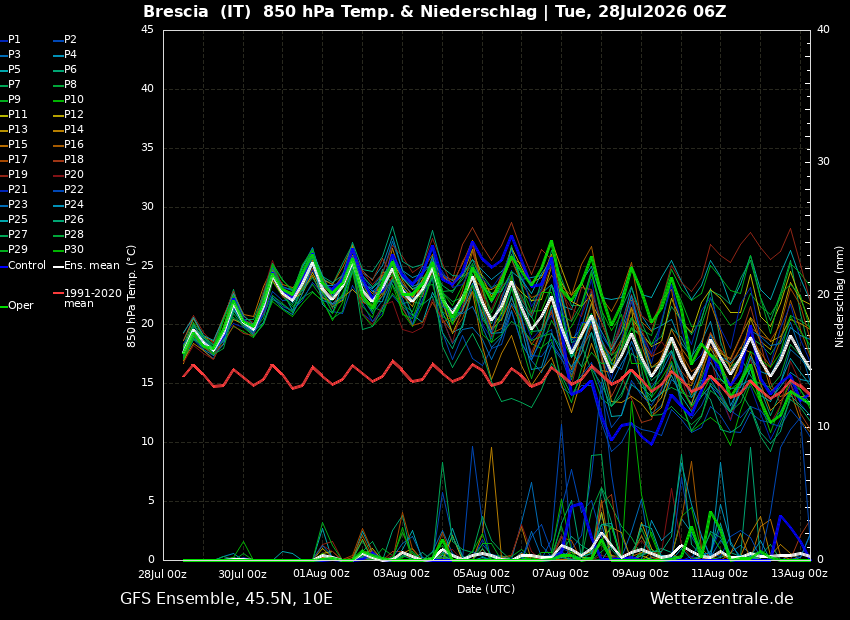Pick the P5 legend label
Image resolution: width=850 pixels, height=620 pixels.
(14, 69)
